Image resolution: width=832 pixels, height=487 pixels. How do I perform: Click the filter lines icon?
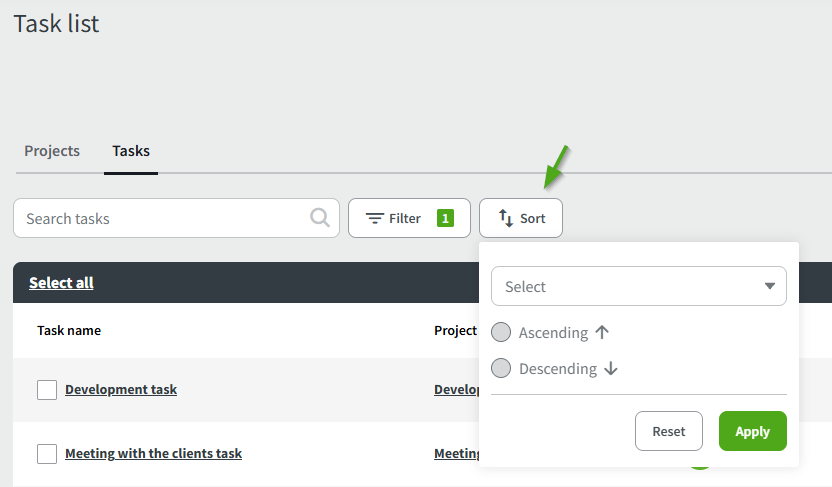pyautogui.click(x=375, y=218)
